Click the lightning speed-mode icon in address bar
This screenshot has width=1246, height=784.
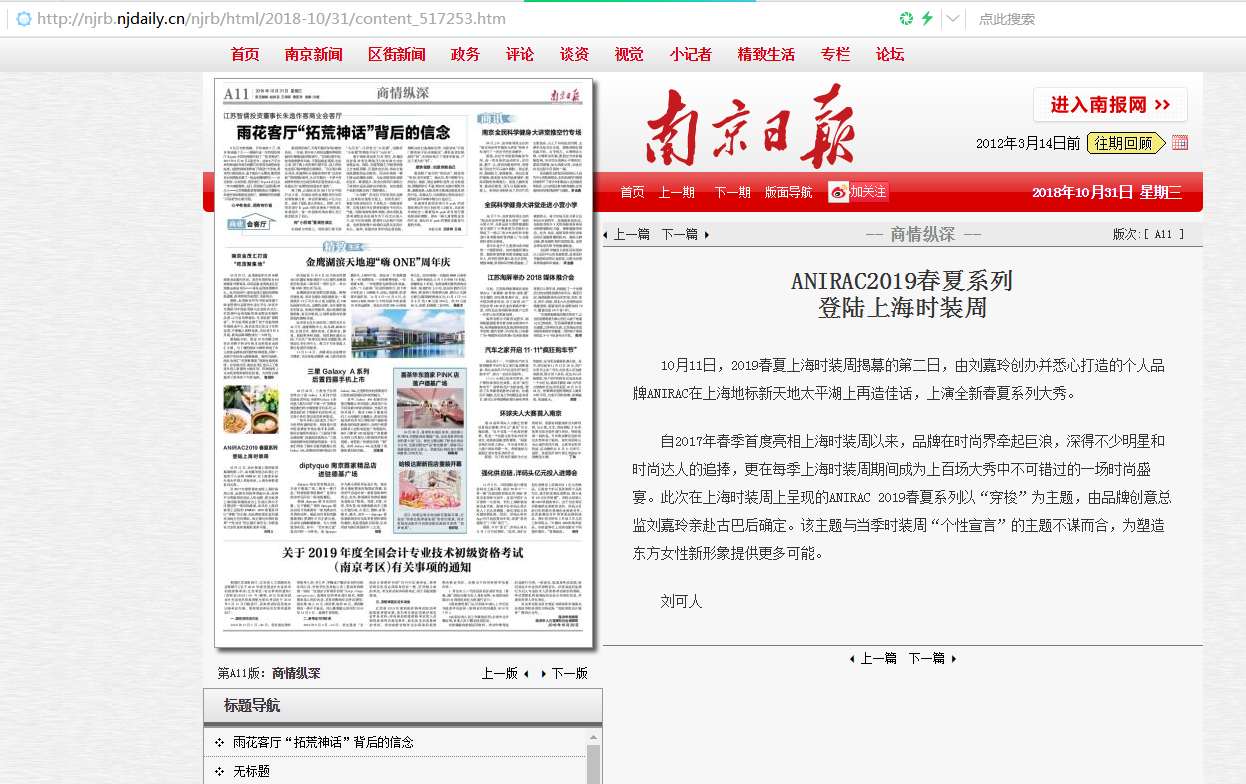click(927, 19)
